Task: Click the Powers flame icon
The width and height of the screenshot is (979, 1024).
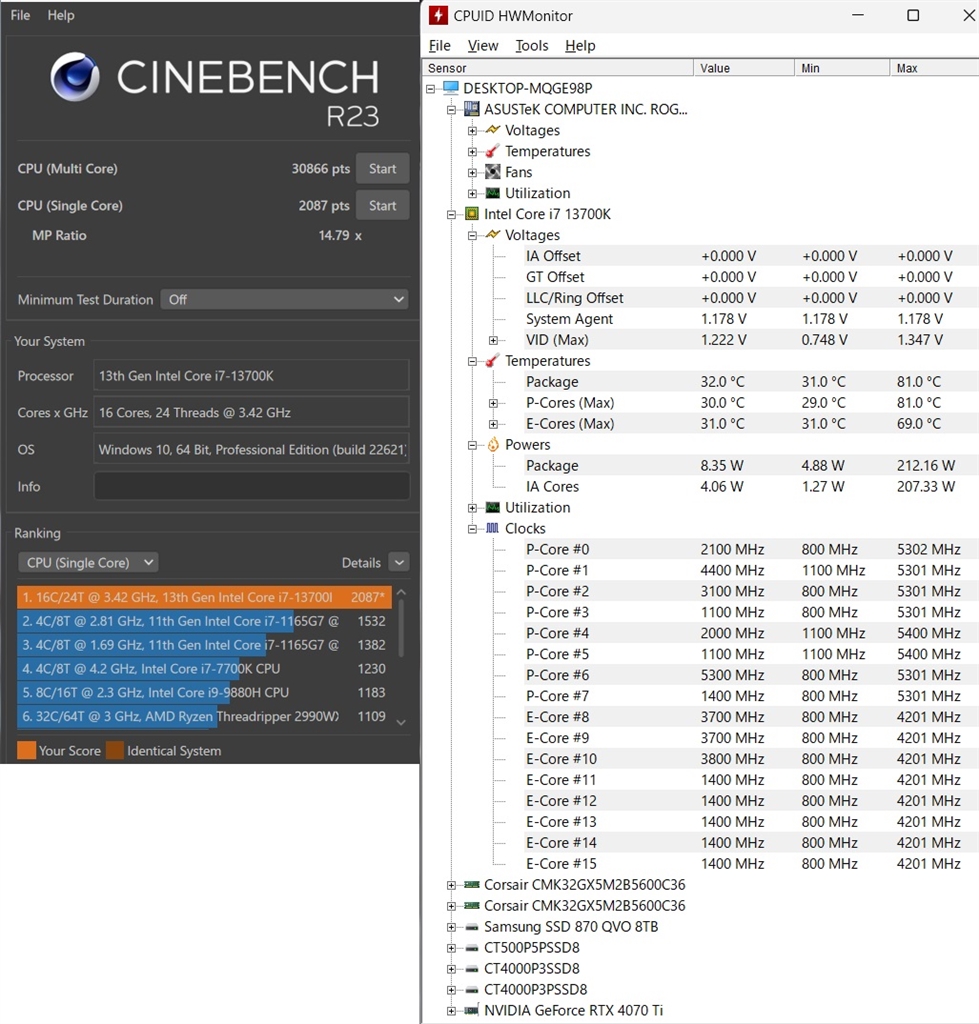Action: [x=493, y=444]
